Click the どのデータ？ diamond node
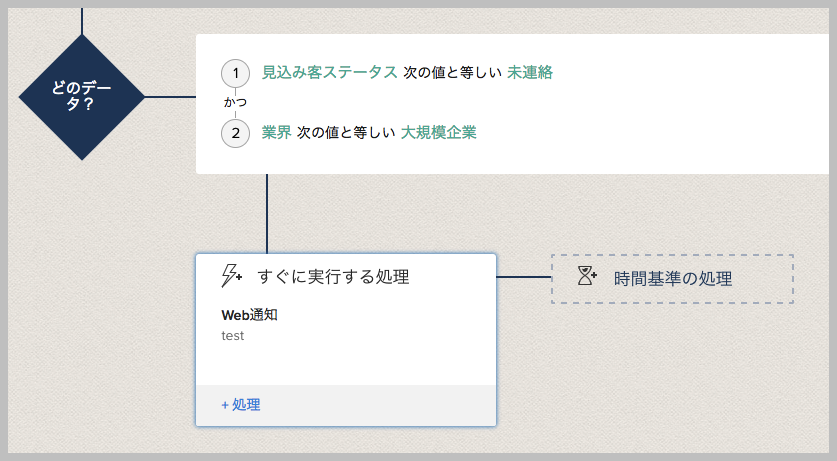Screen dimensions: 837x461 (82, 97)
